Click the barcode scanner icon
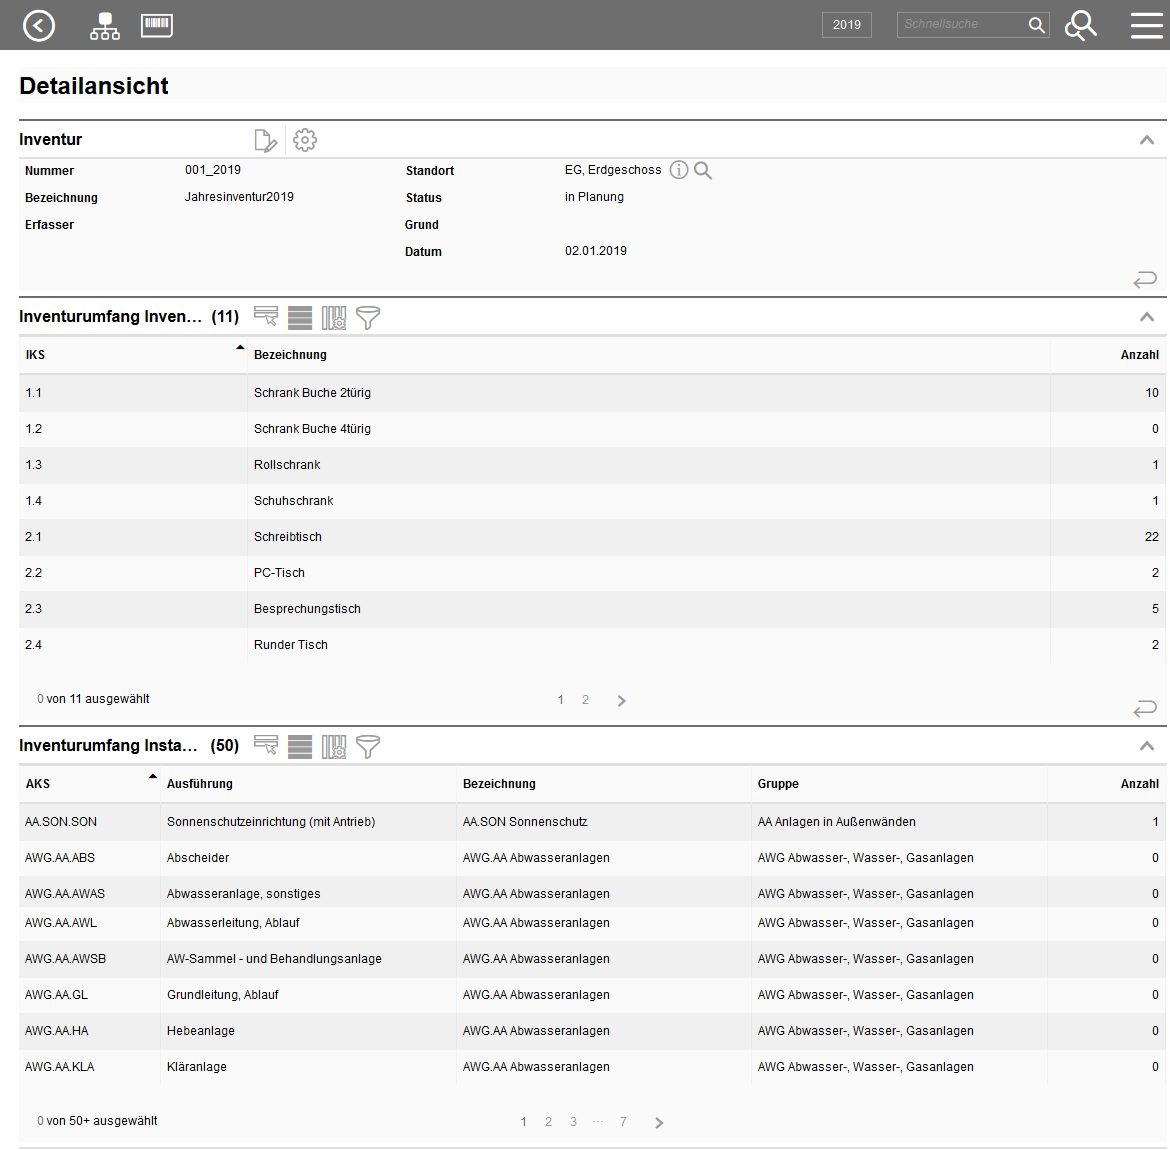Image resolution: width=1170 pixels, height=1150 pixels. 157,25
